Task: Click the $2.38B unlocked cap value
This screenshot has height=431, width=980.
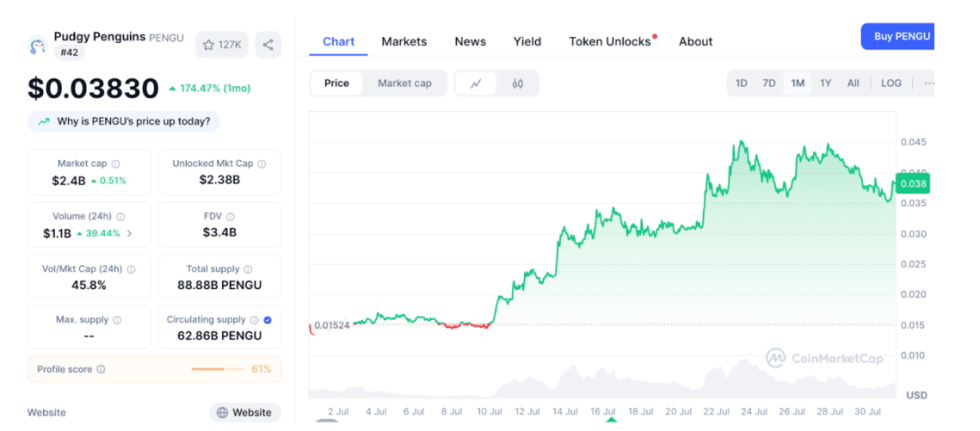Action: [219, 180]
